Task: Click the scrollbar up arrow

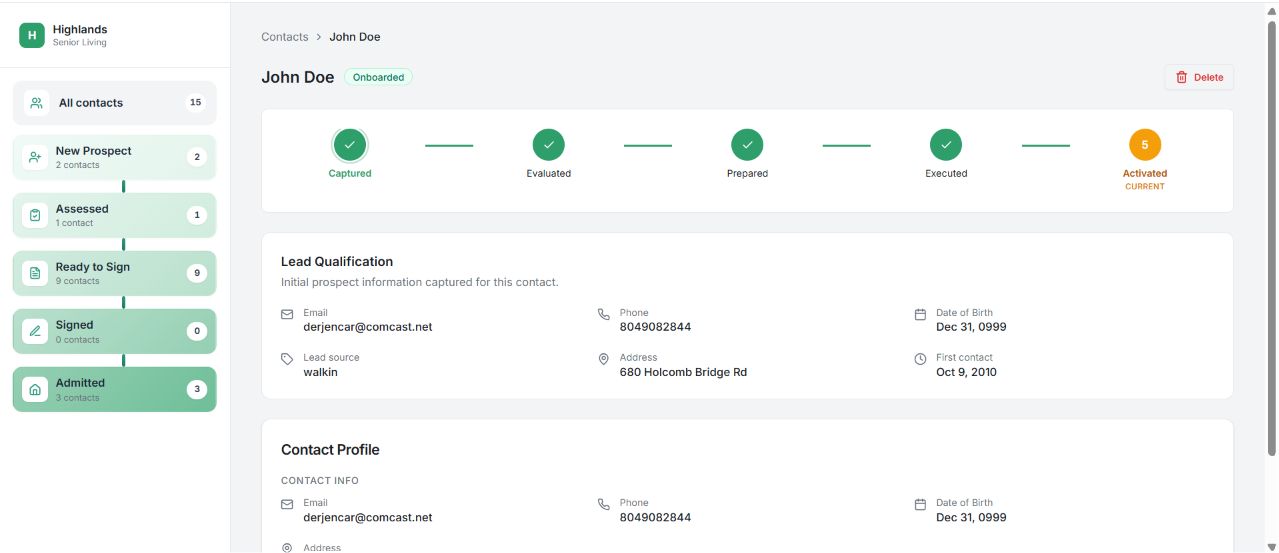Action: click(x=1272, y=9)
